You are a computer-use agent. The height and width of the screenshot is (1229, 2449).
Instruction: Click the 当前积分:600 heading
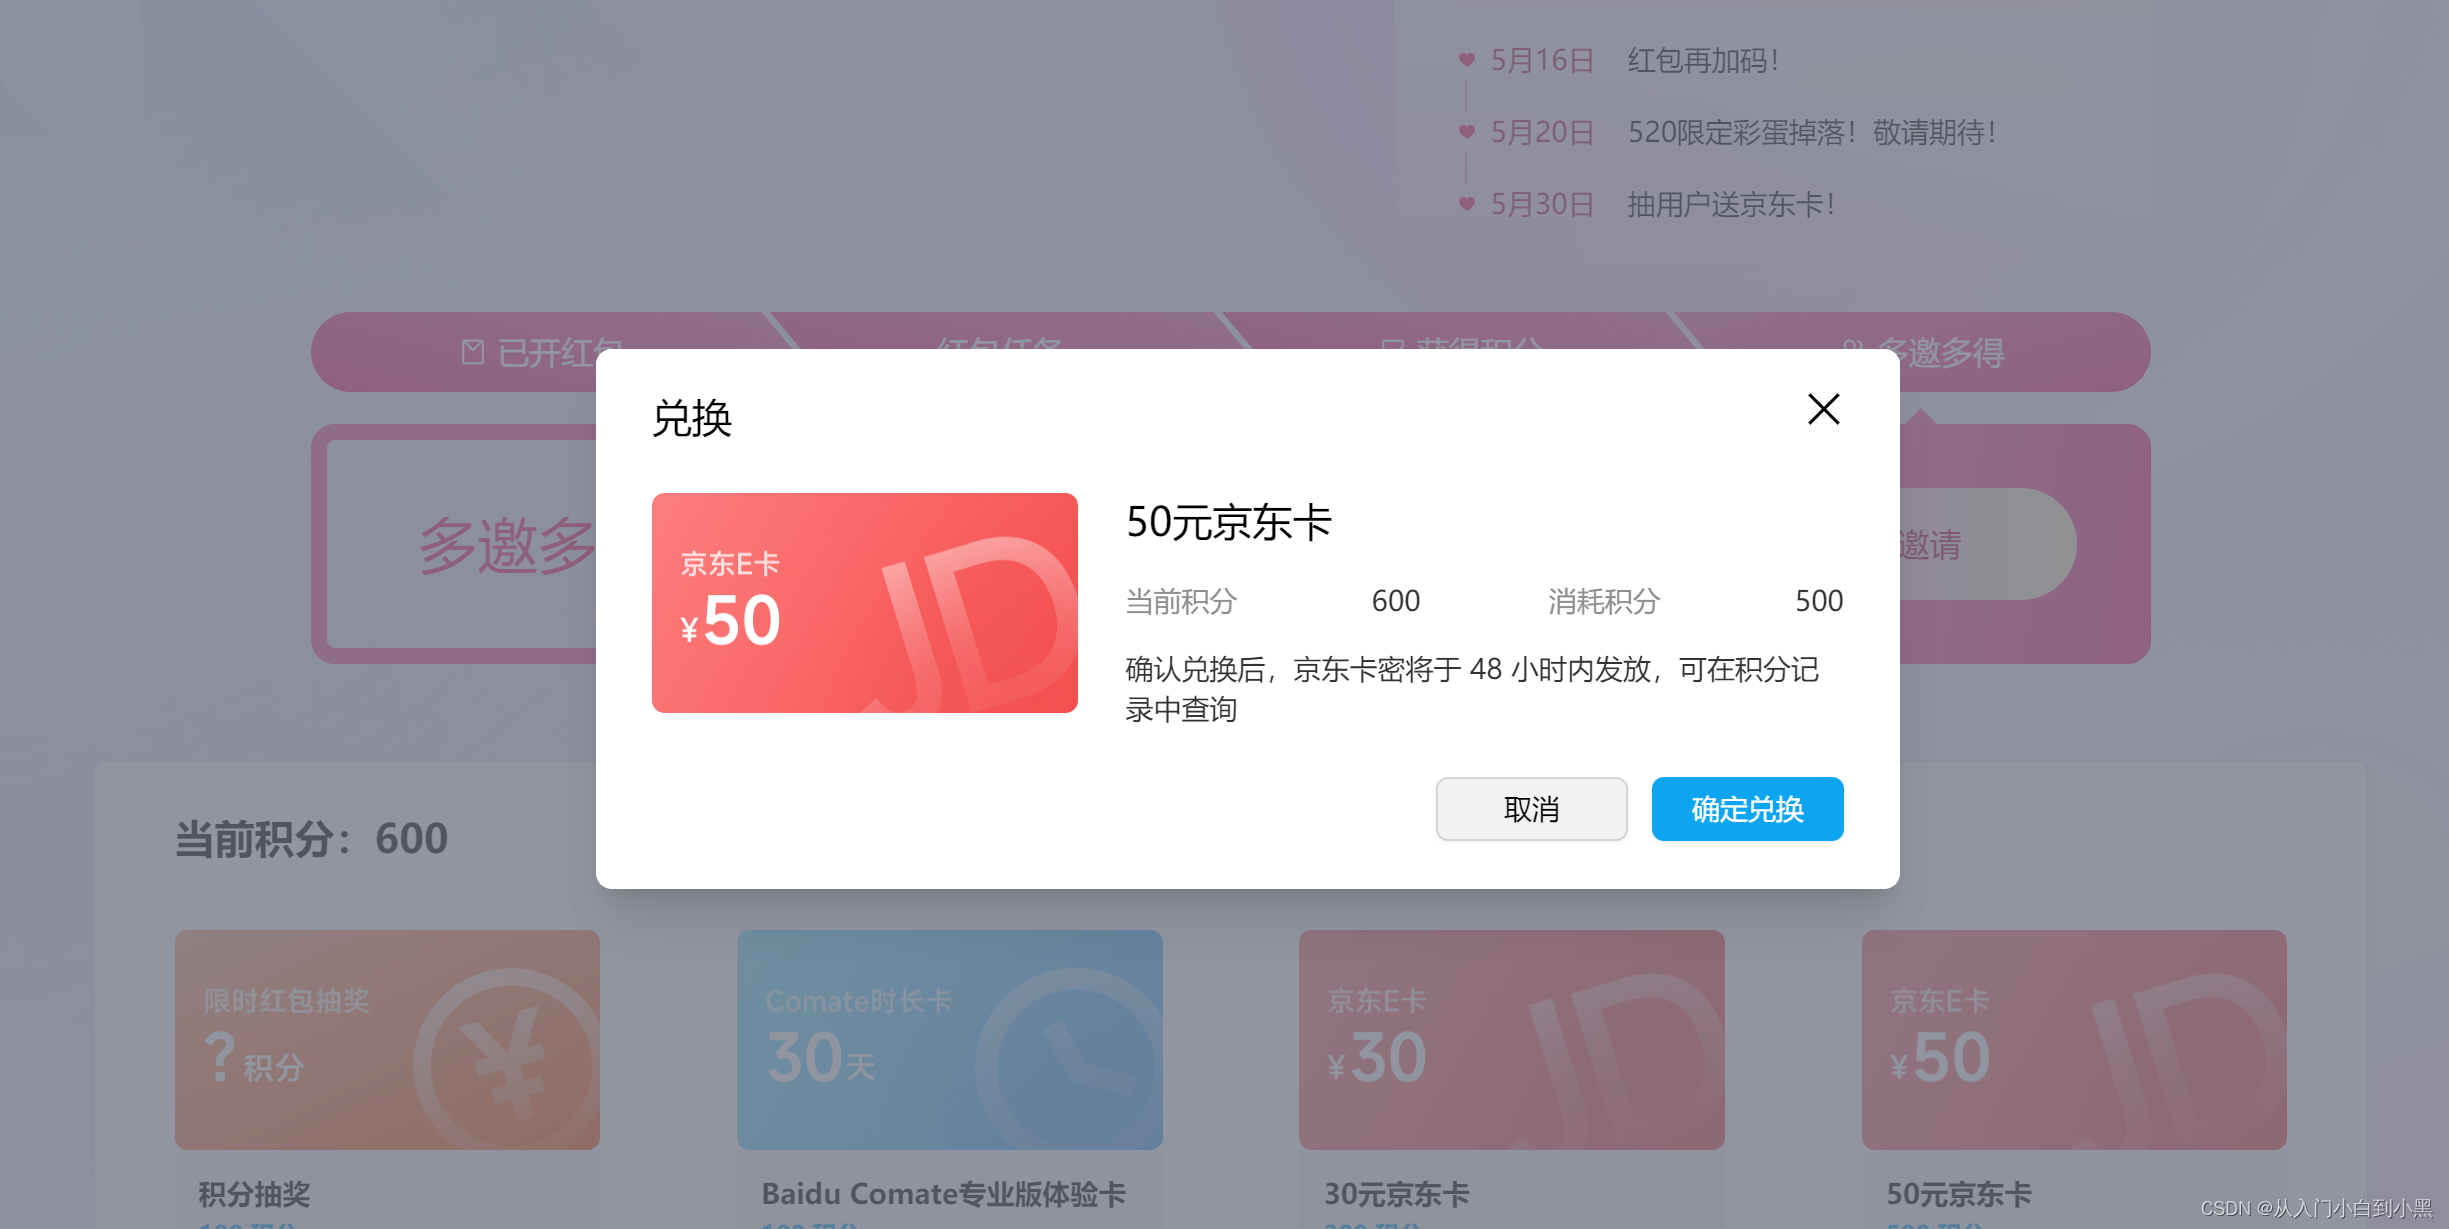click(x=311, y=839)
